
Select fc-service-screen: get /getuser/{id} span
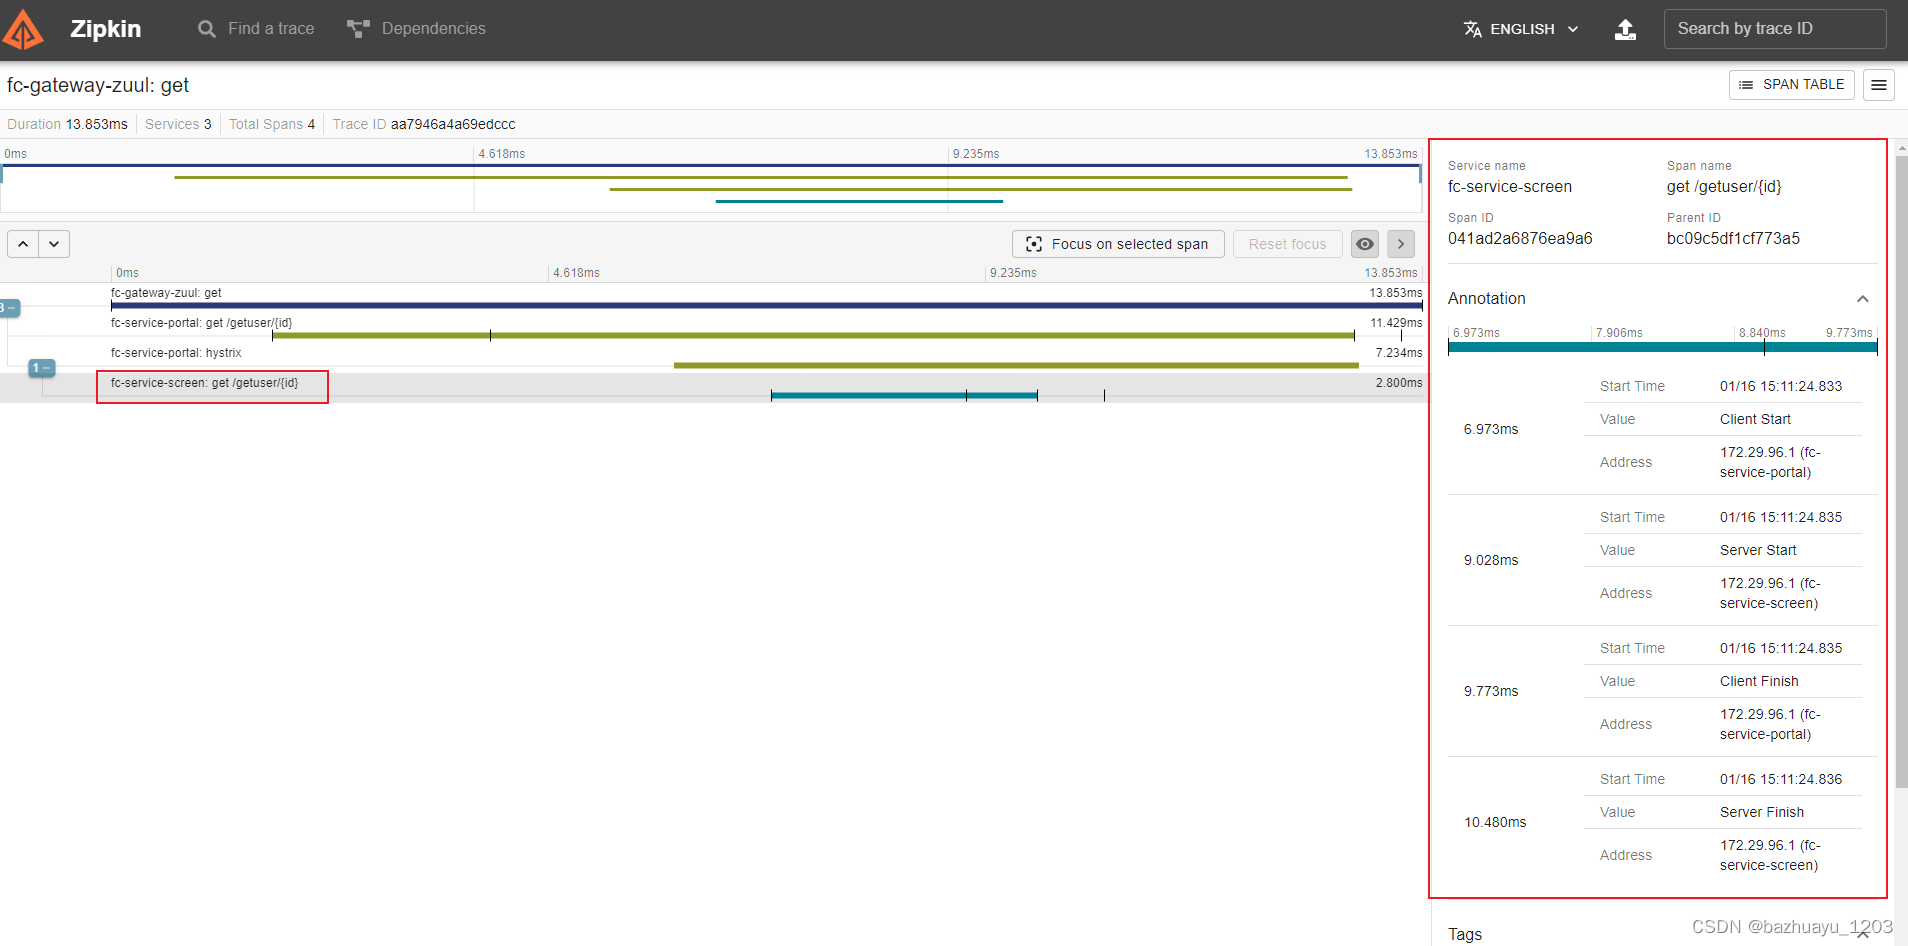tap(712, 388)
